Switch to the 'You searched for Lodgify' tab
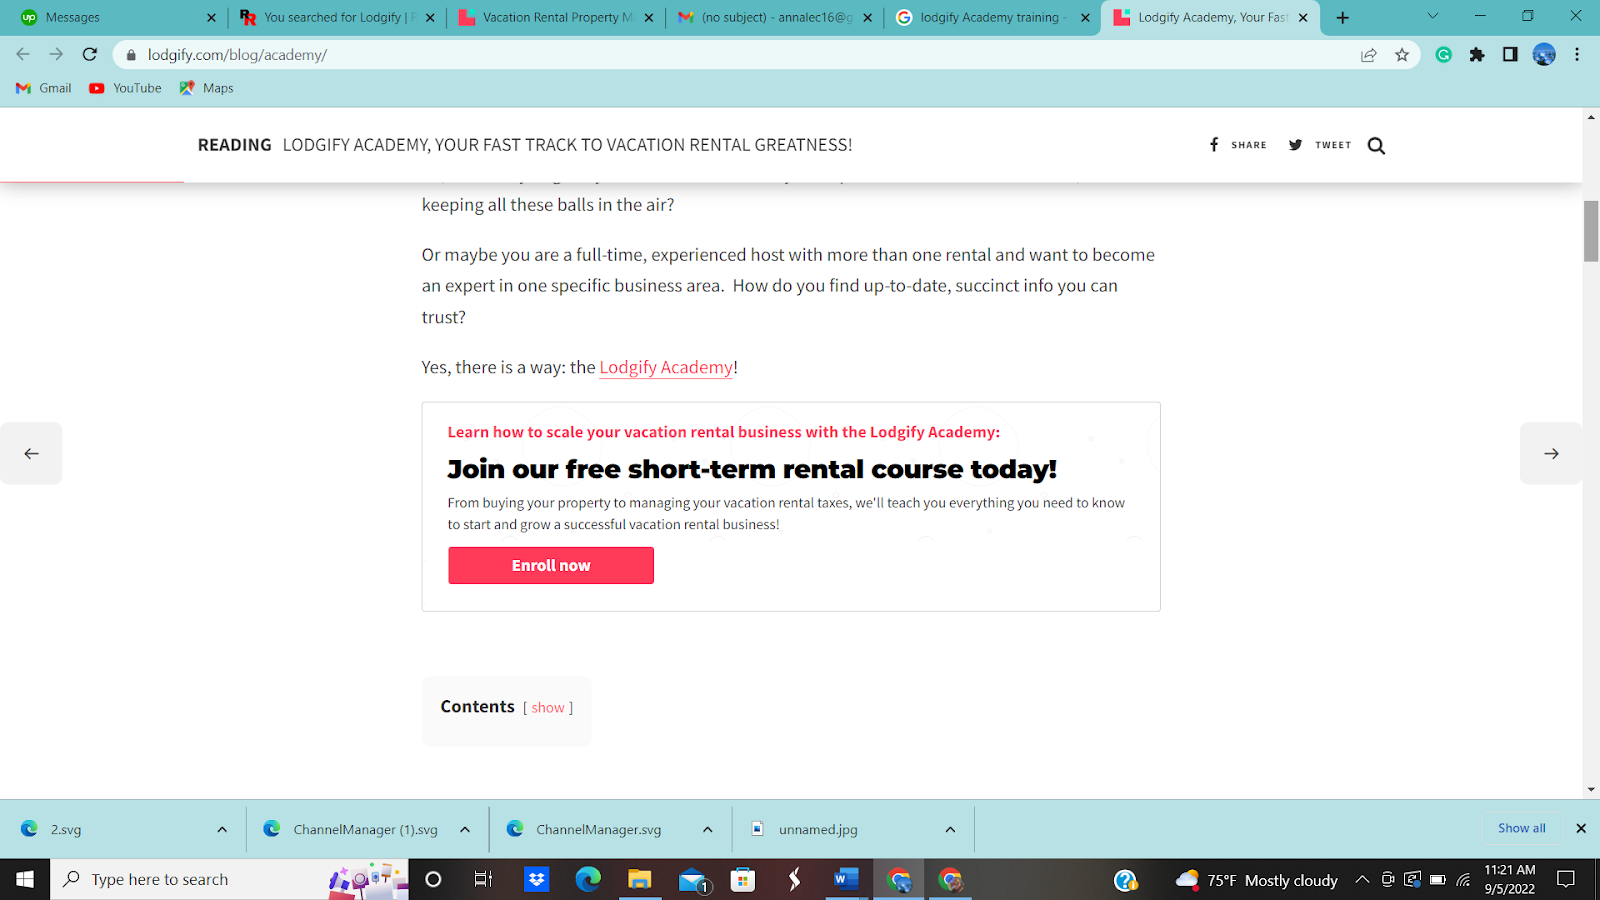 (337, 18)
